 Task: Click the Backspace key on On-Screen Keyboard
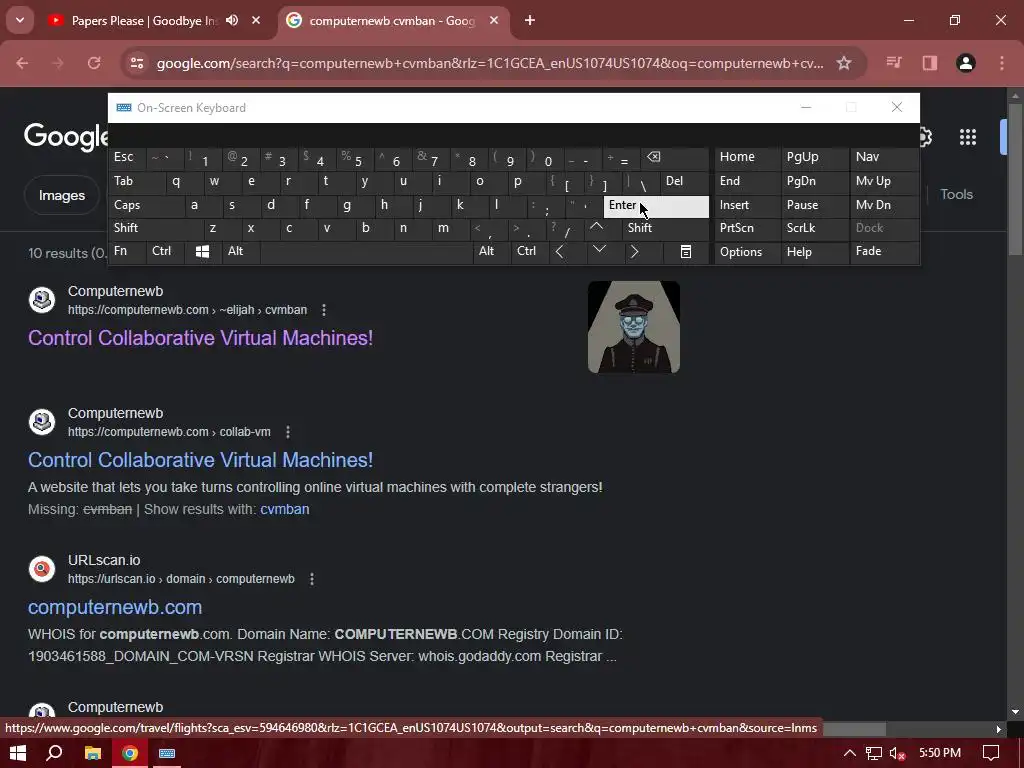pyautogui.click(x=675, y=158)
